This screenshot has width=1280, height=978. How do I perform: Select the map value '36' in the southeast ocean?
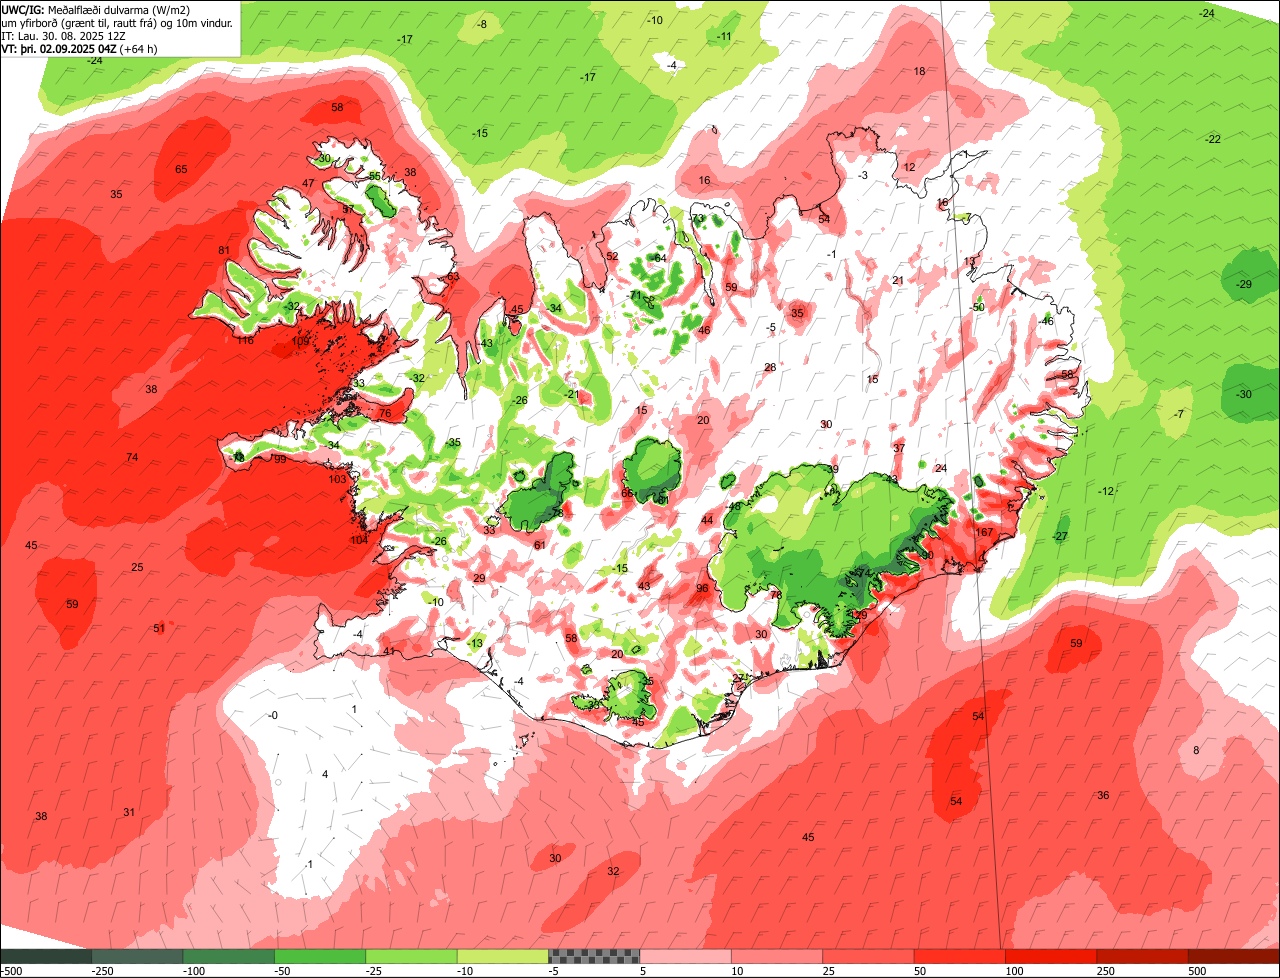click(x=1103, y=795)
